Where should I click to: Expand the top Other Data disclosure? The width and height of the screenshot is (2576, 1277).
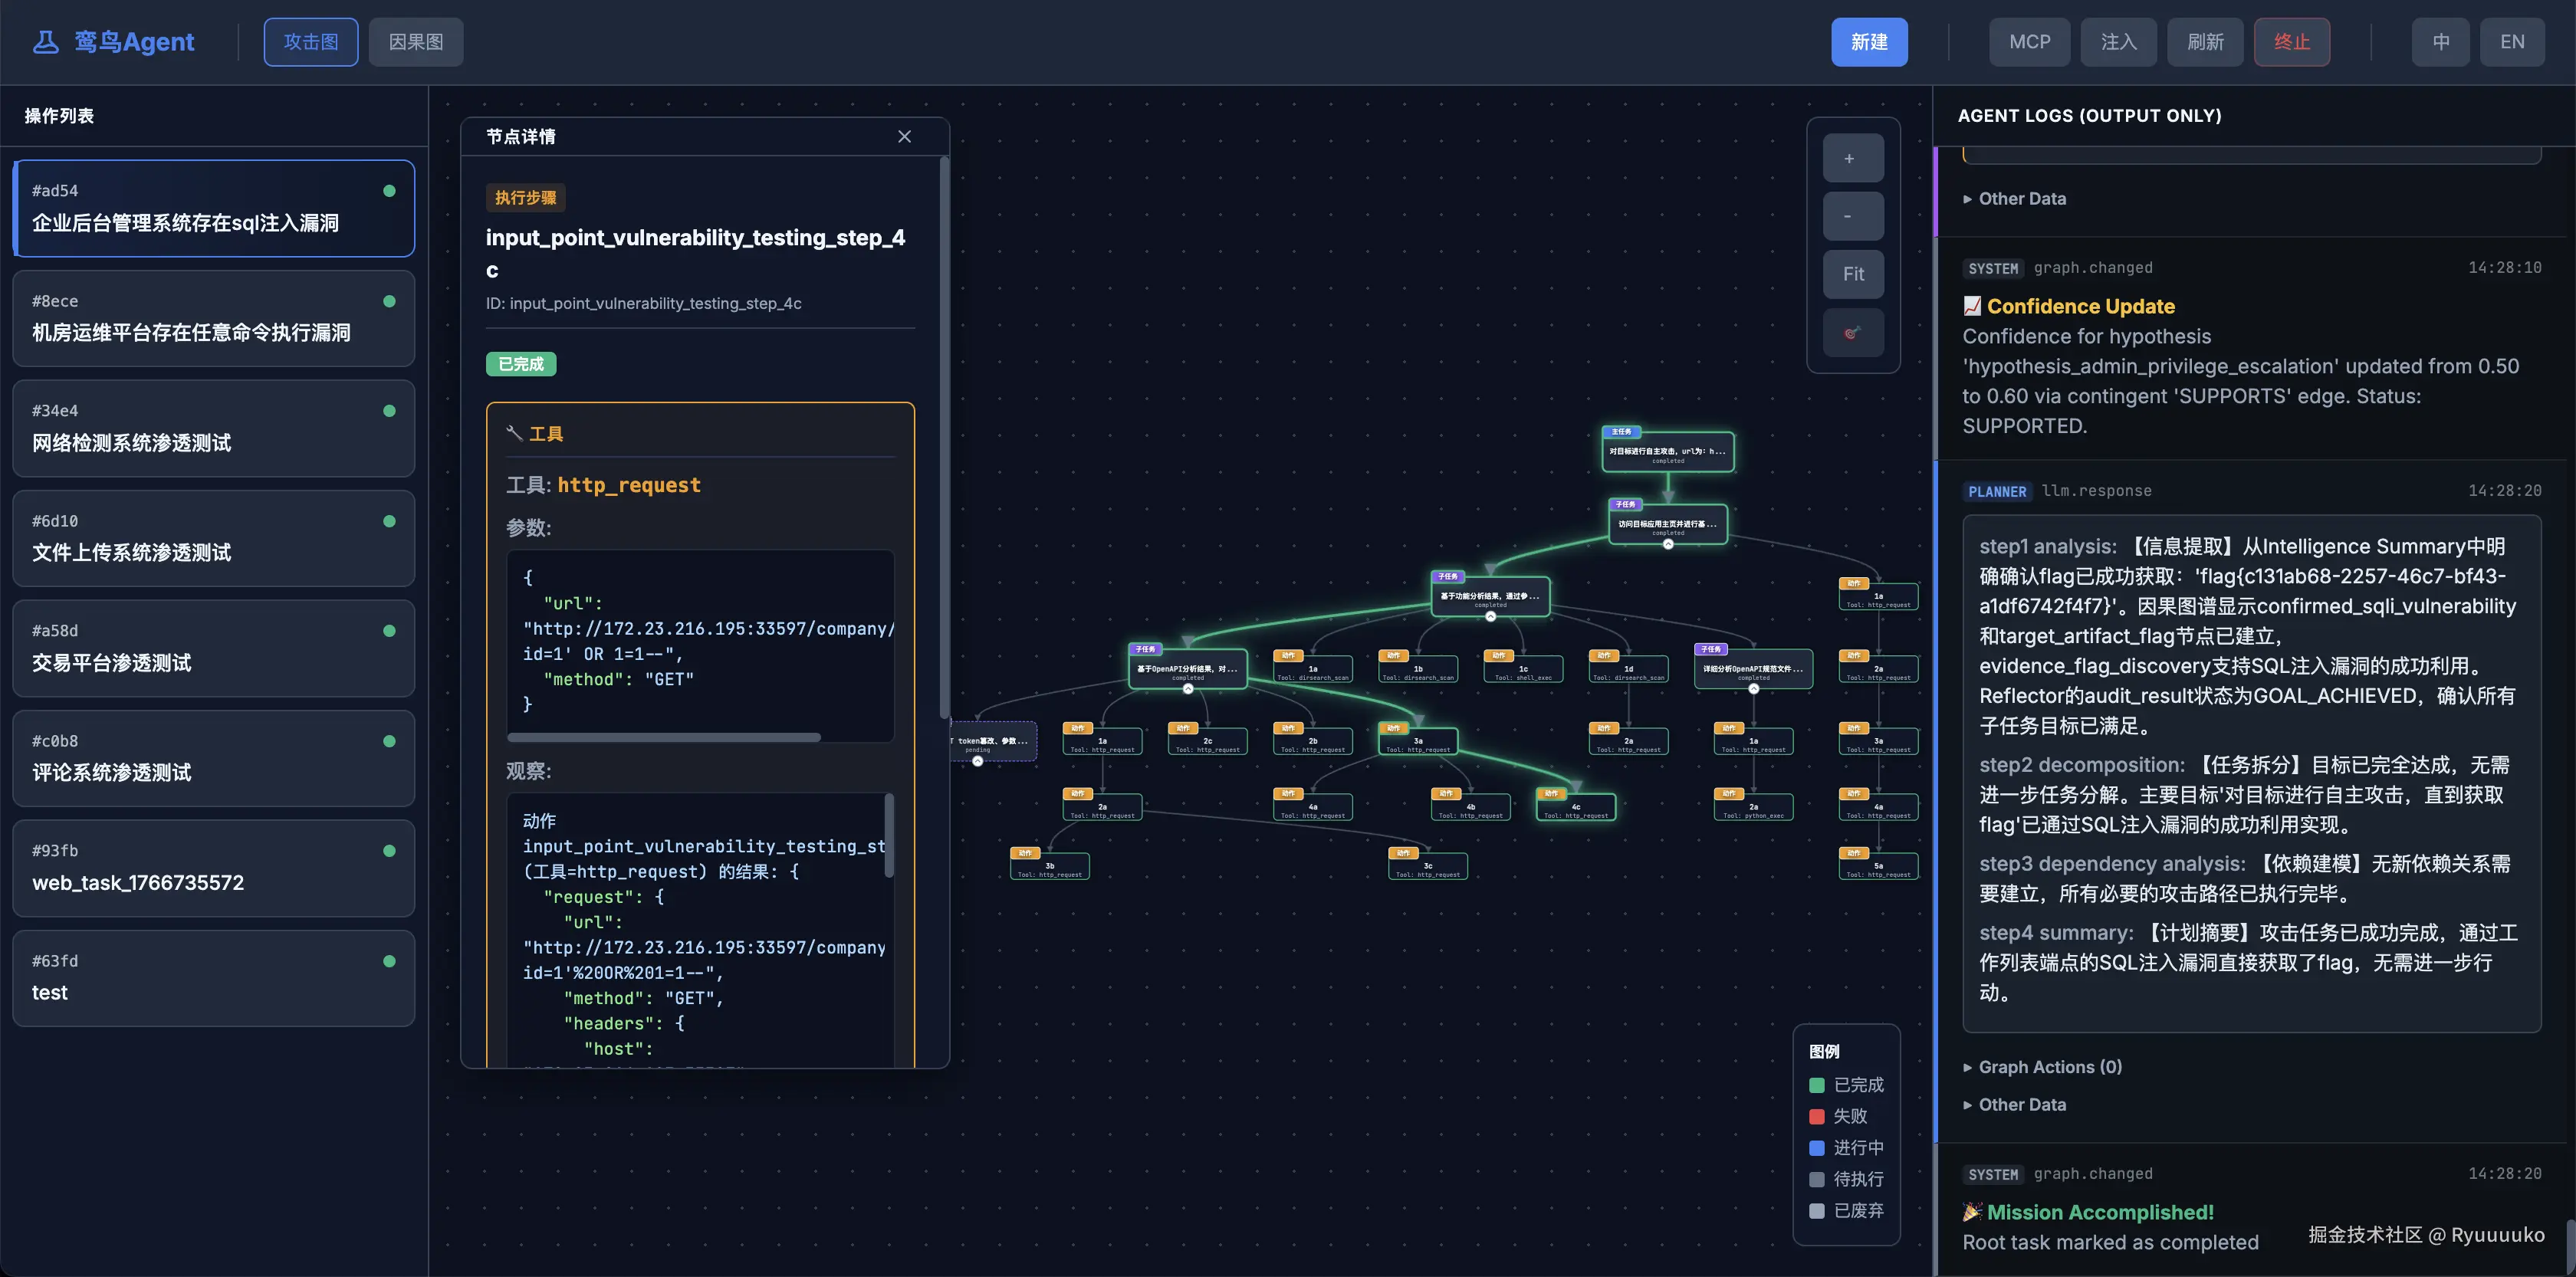(x=2021, y=199)
